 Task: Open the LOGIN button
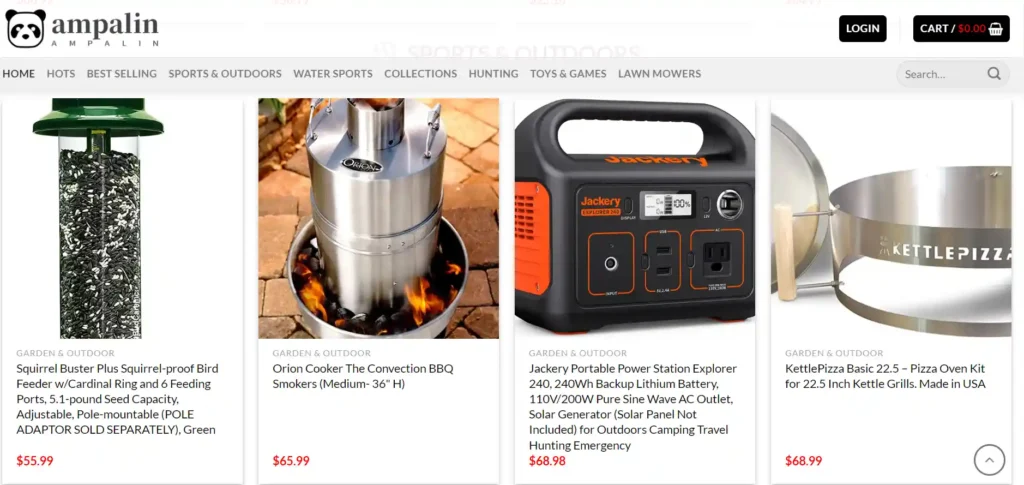pos(863,29)
